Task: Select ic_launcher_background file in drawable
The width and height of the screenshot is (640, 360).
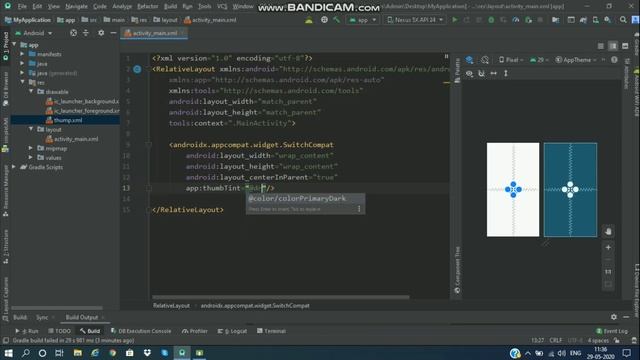Action: 82,101
